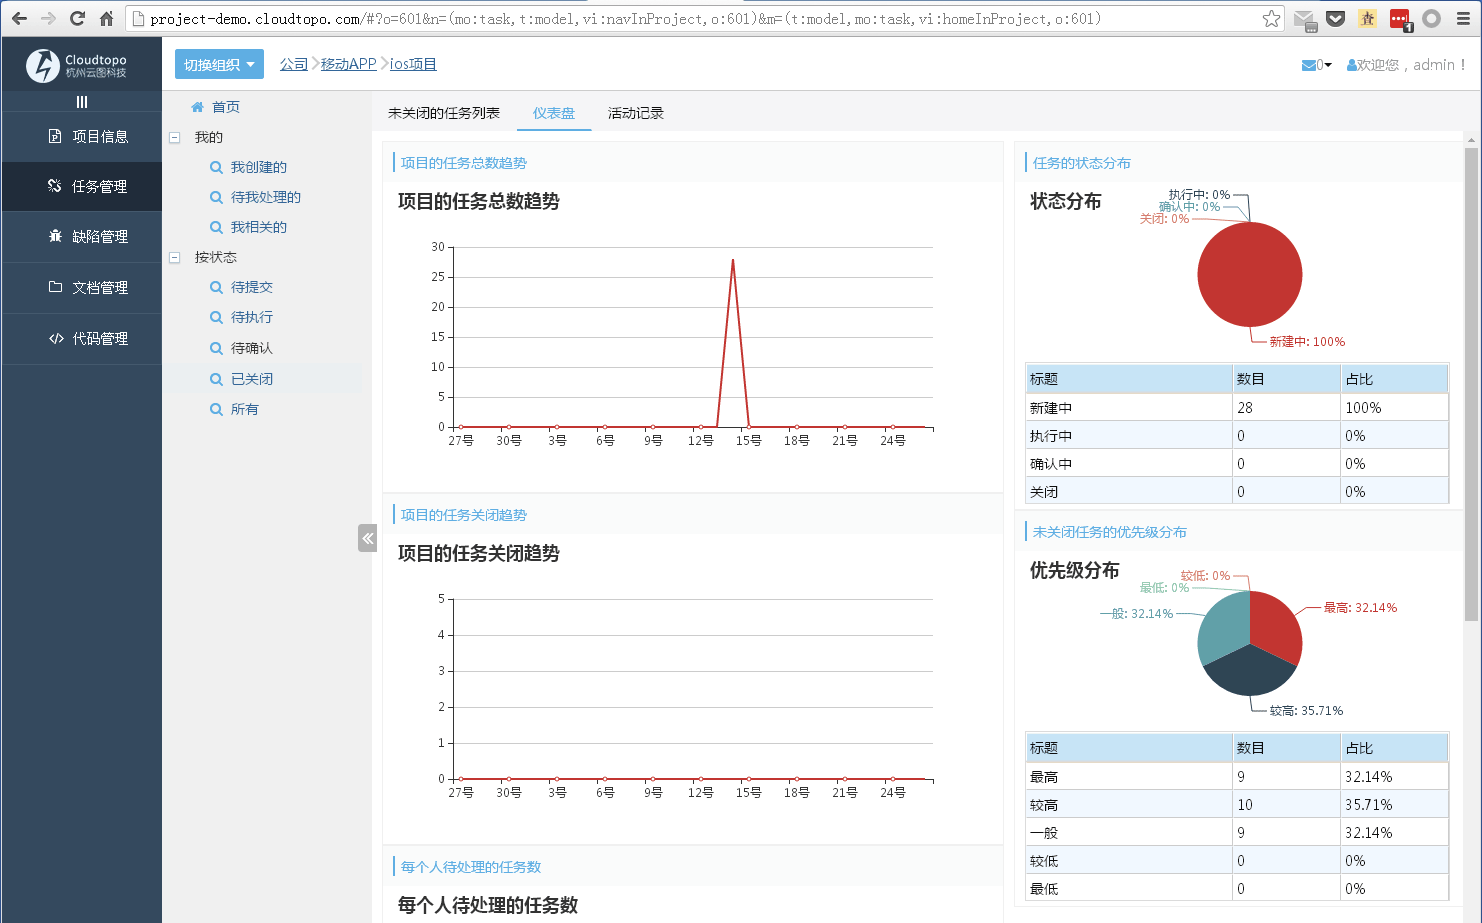This screenshot has height=923, width=1482.
Task: Click 新建中 row in status table
Action: (x=1237, y=407)
